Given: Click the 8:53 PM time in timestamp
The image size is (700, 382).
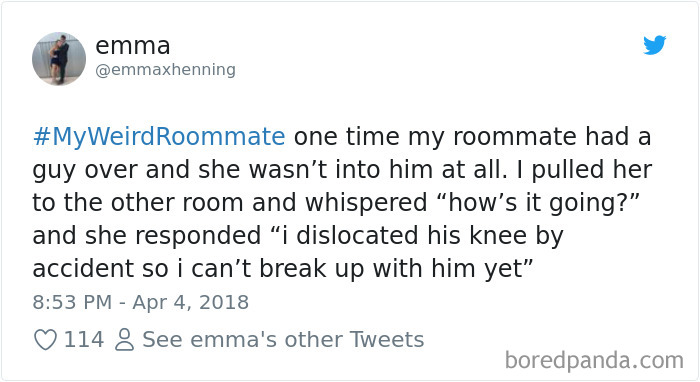Looking at the screenshot, I should tap(72, 302).
